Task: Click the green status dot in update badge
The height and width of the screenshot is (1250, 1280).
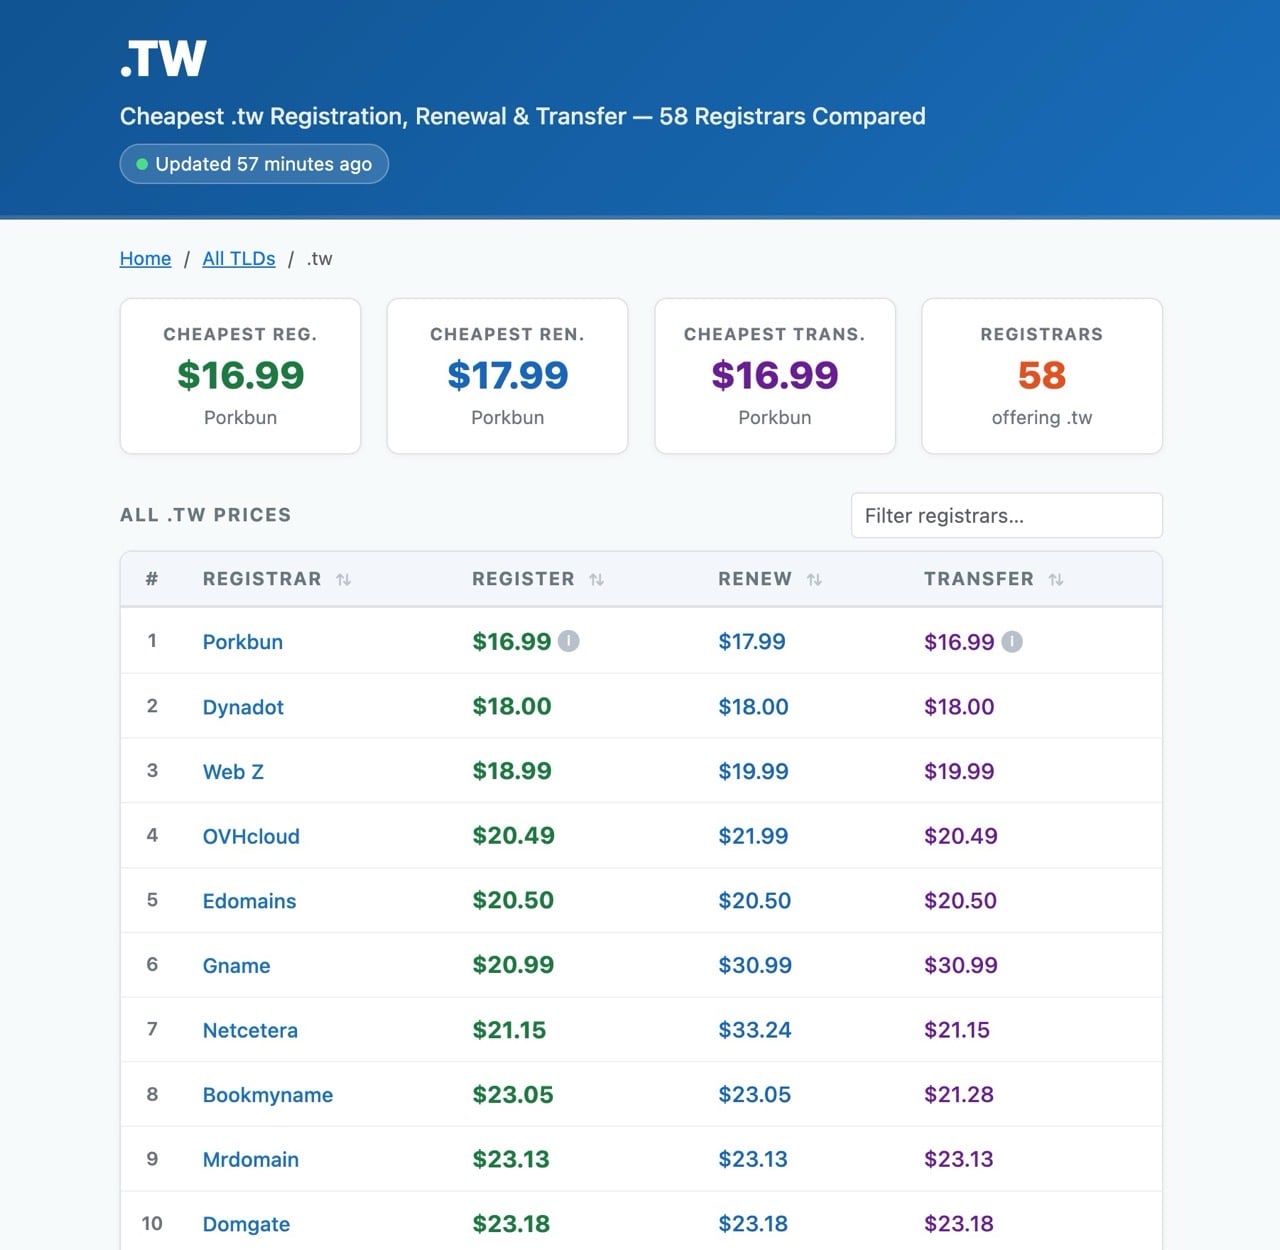Action: (142, 164)
